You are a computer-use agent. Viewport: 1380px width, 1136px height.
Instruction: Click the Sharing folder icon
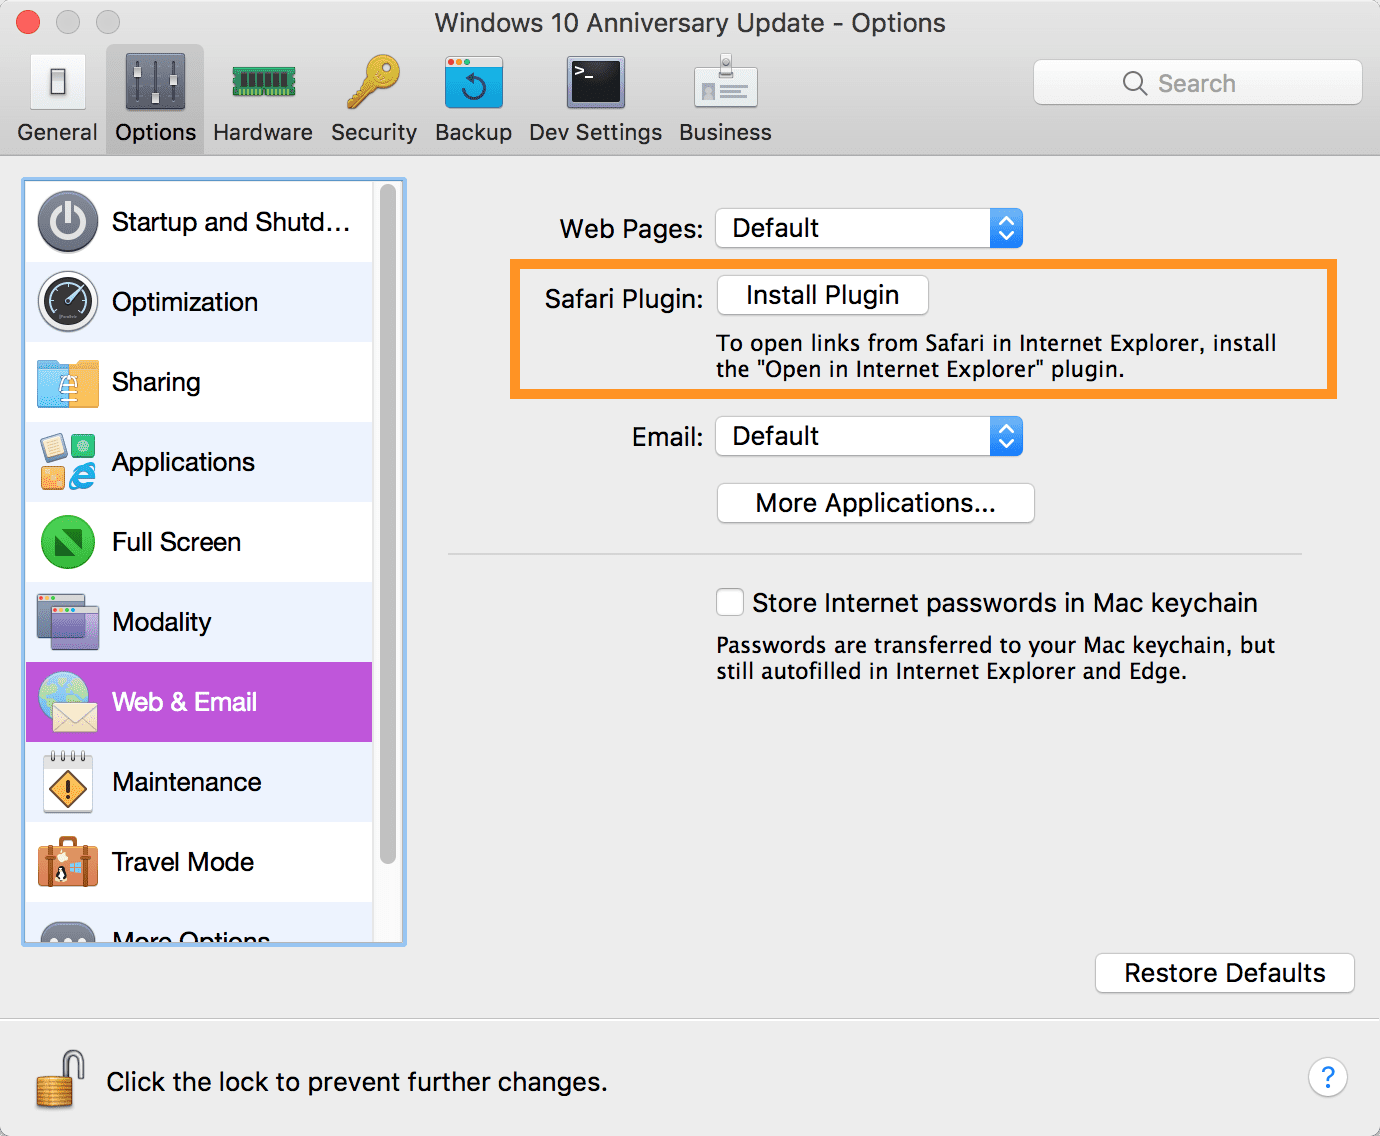[68, 383]
